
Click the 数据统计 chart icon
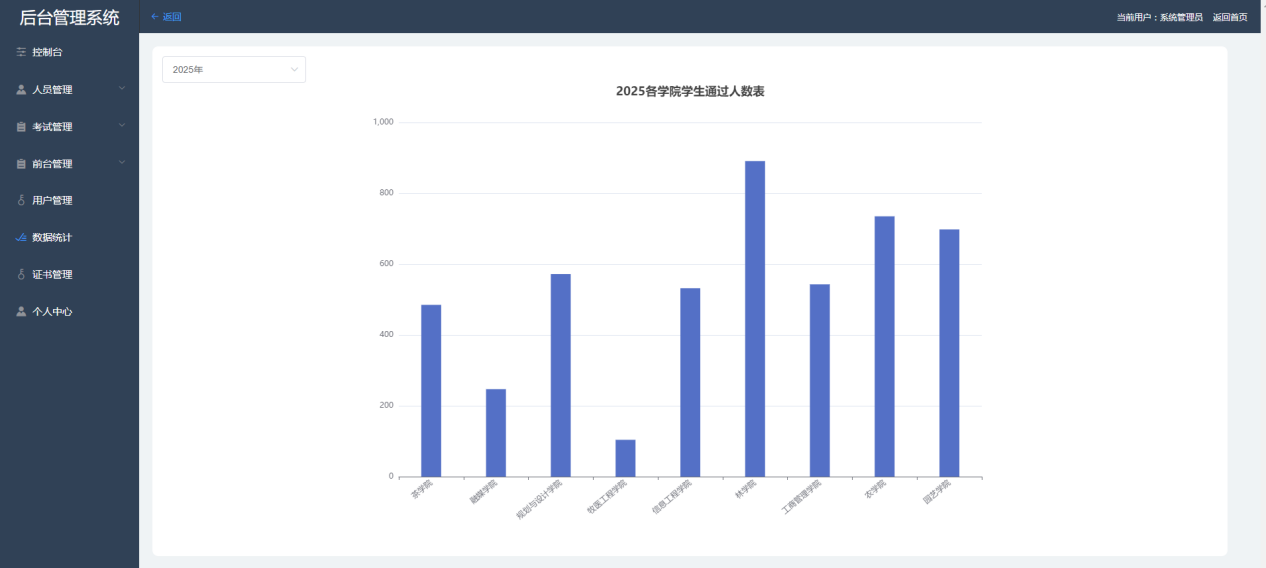click(21, 238)
